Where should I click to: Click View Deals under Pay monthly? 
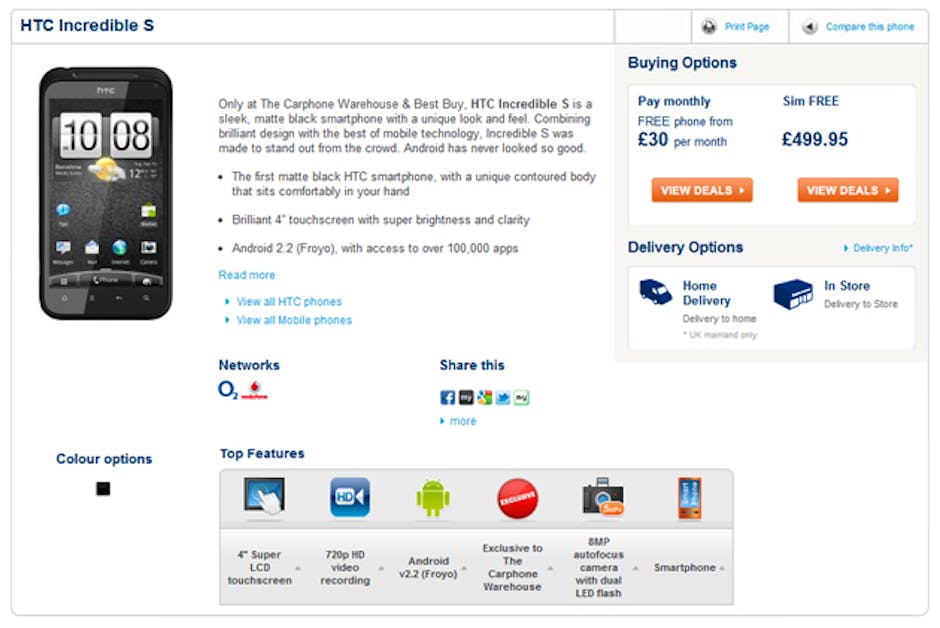click(x=702, y=190)
